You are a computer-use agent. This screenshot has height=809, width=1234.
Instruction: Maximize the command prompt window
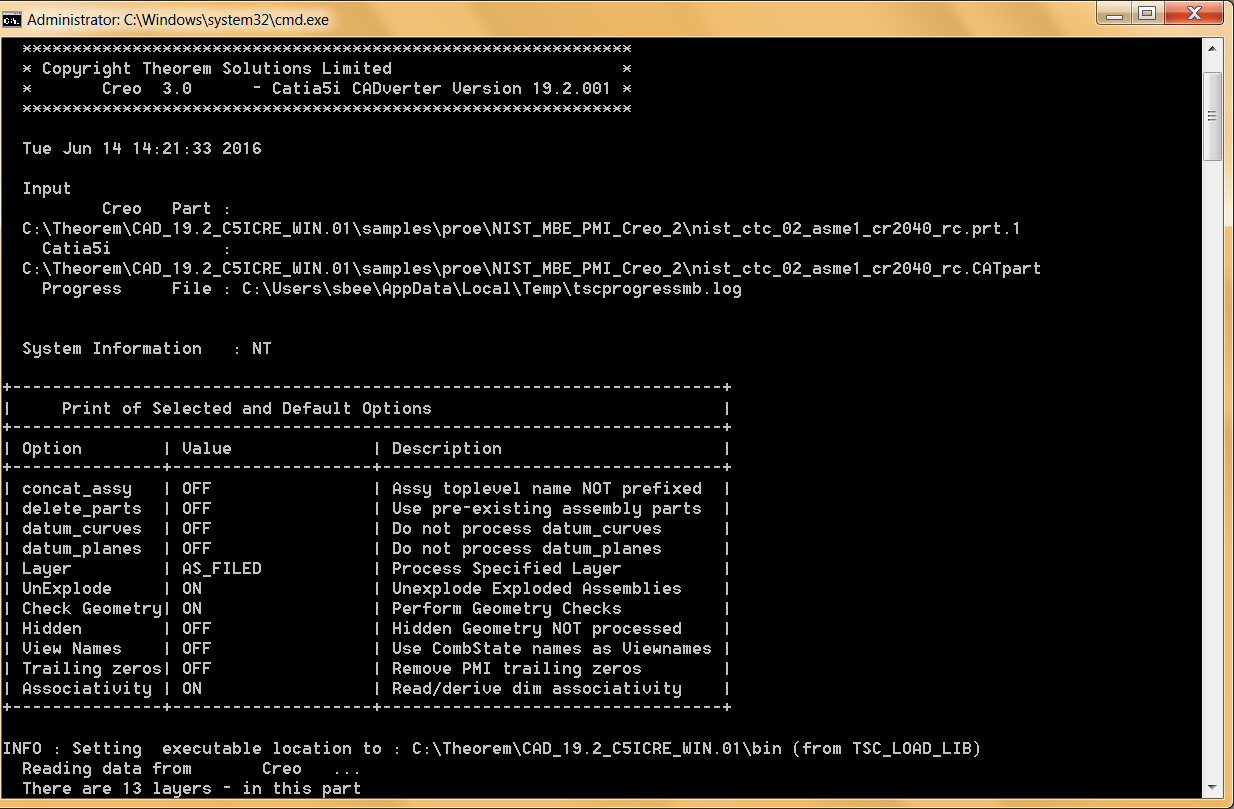1146,14
